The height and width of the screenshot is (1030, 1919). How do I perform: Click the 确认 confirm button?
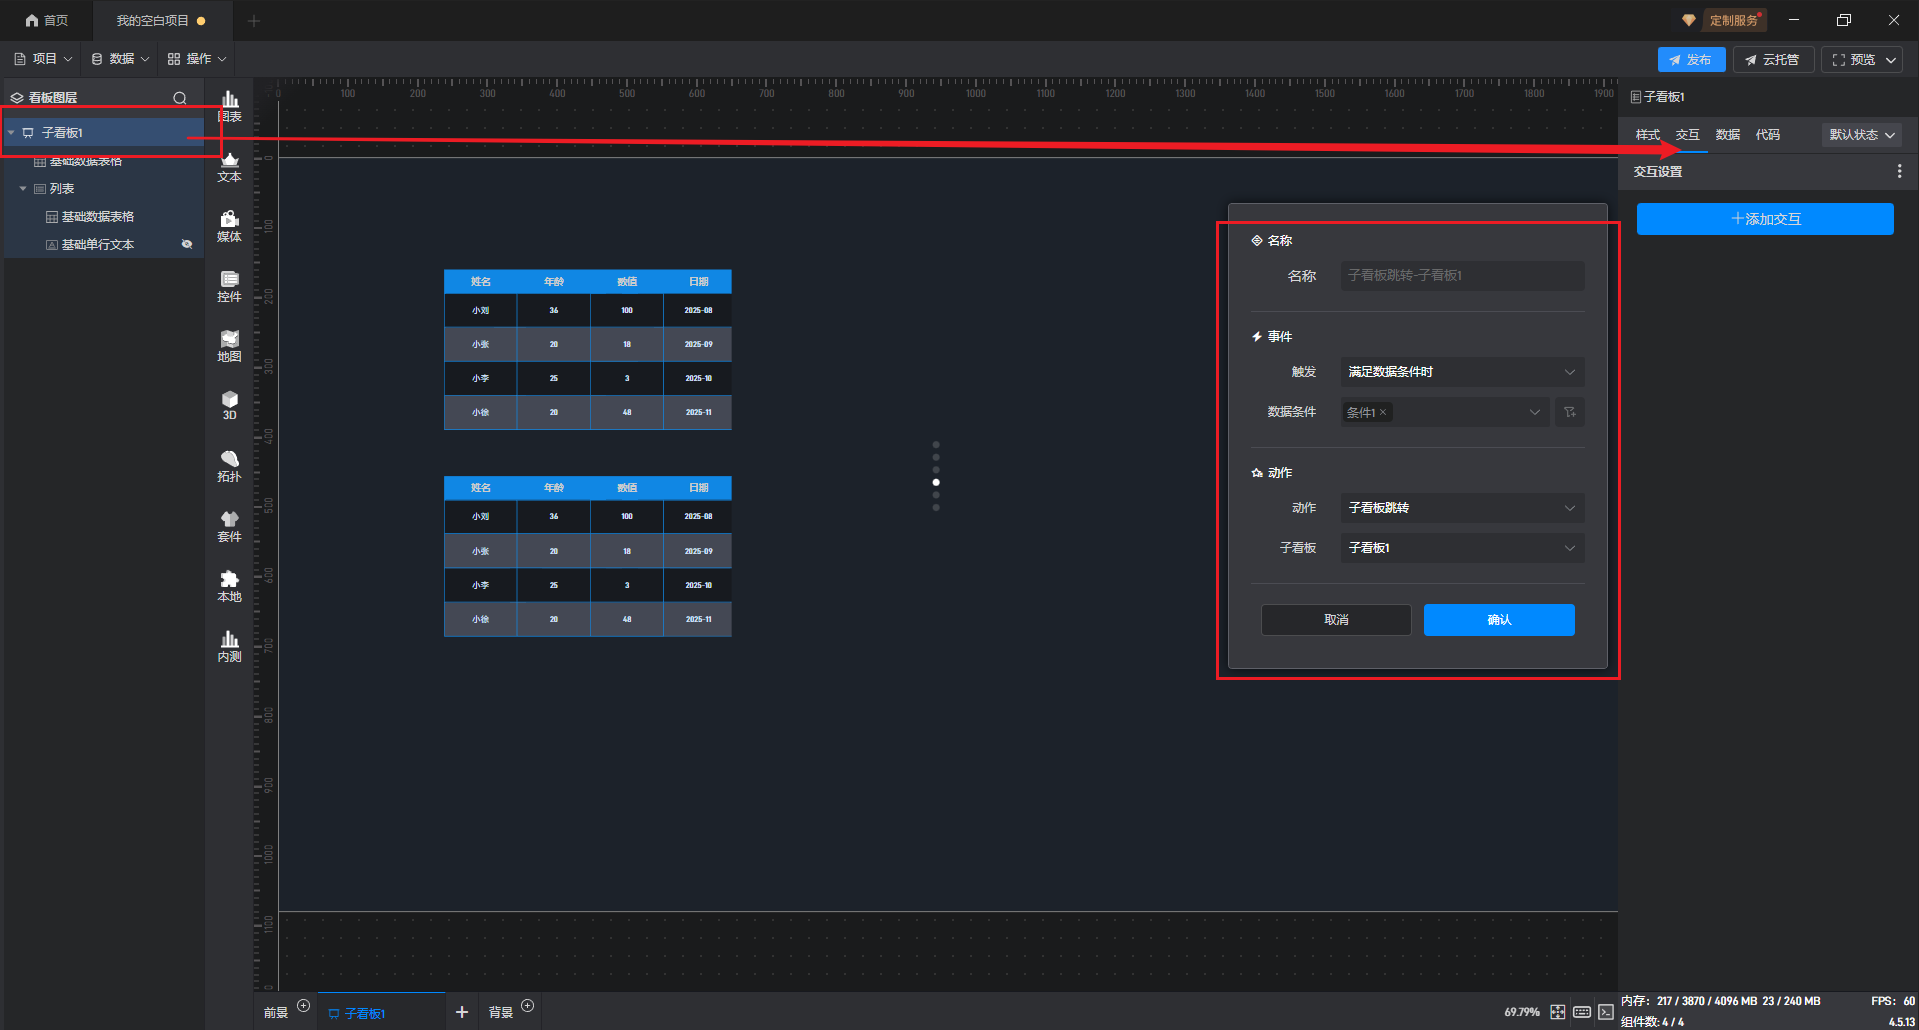[x=1498, y=620]
